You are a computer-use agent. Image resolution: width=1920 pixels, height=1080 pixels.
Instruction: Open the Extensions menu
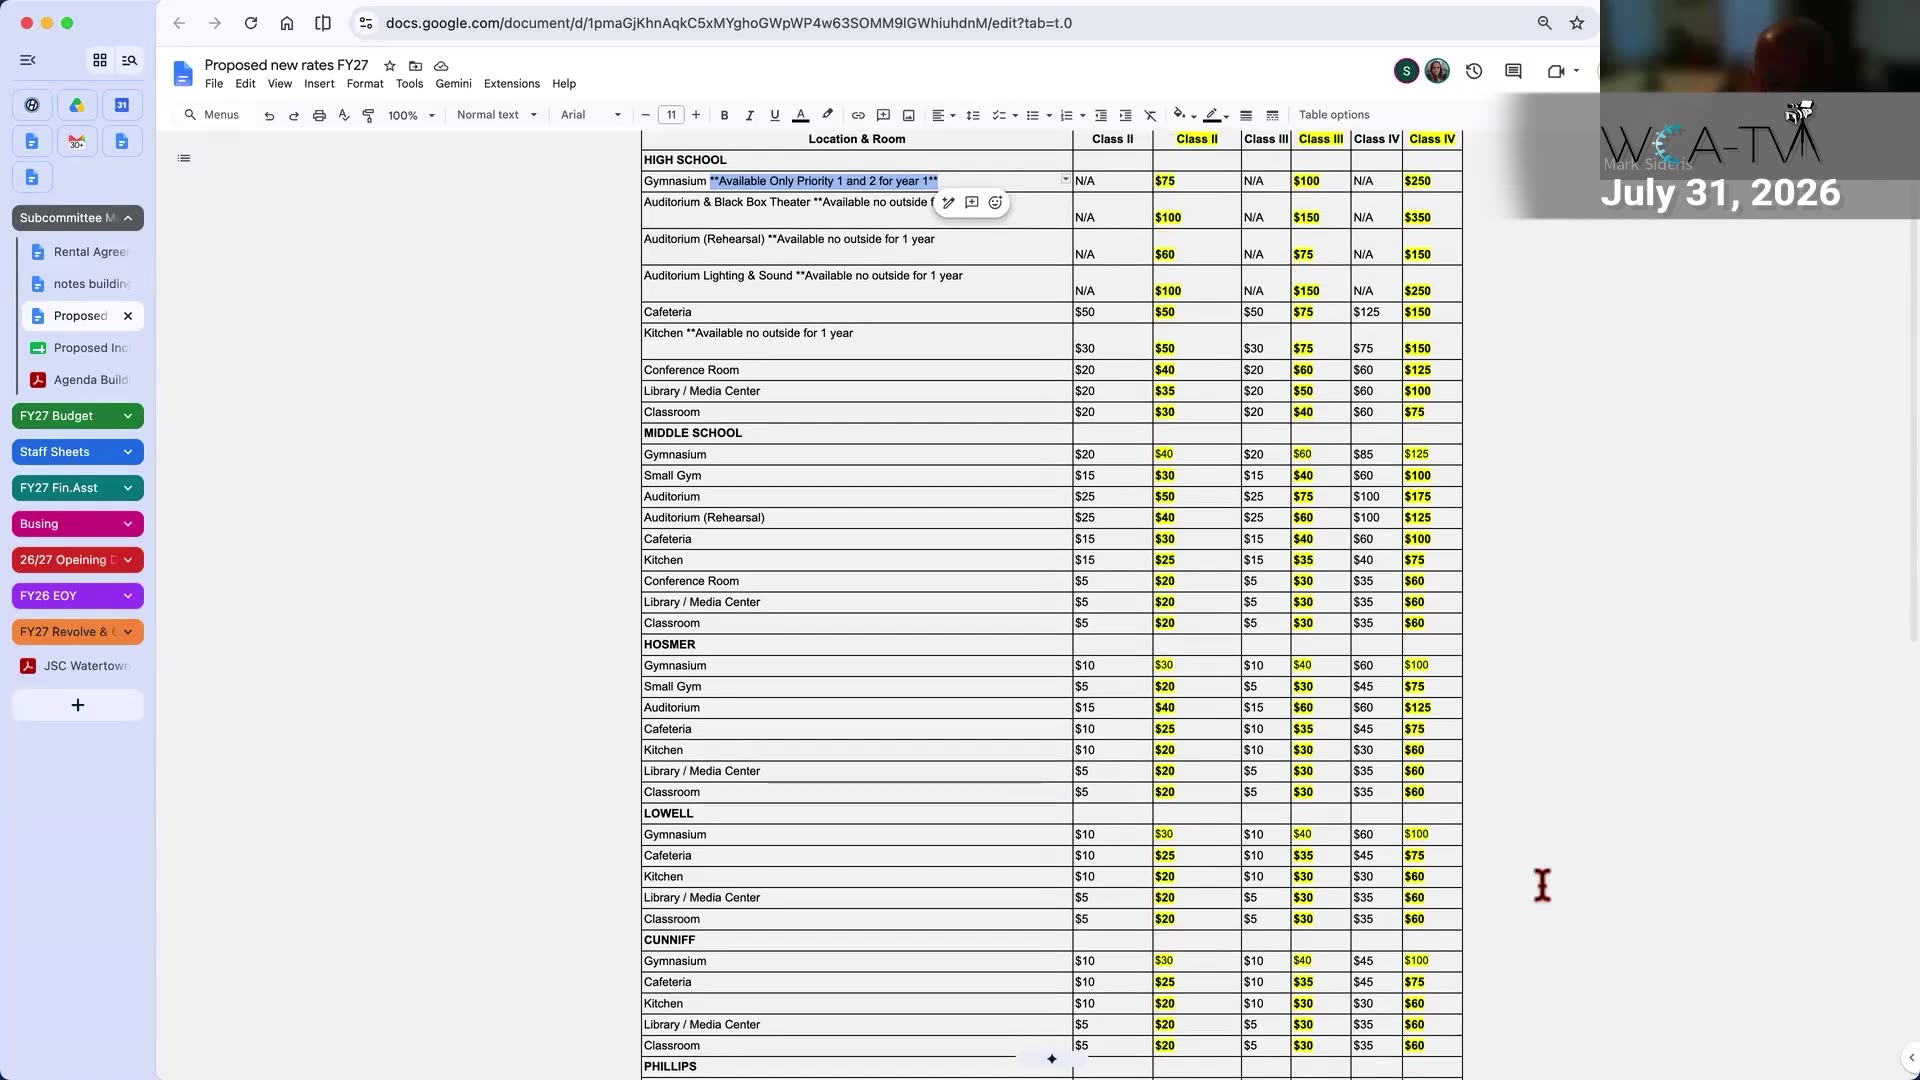click(x=511, y=84)
